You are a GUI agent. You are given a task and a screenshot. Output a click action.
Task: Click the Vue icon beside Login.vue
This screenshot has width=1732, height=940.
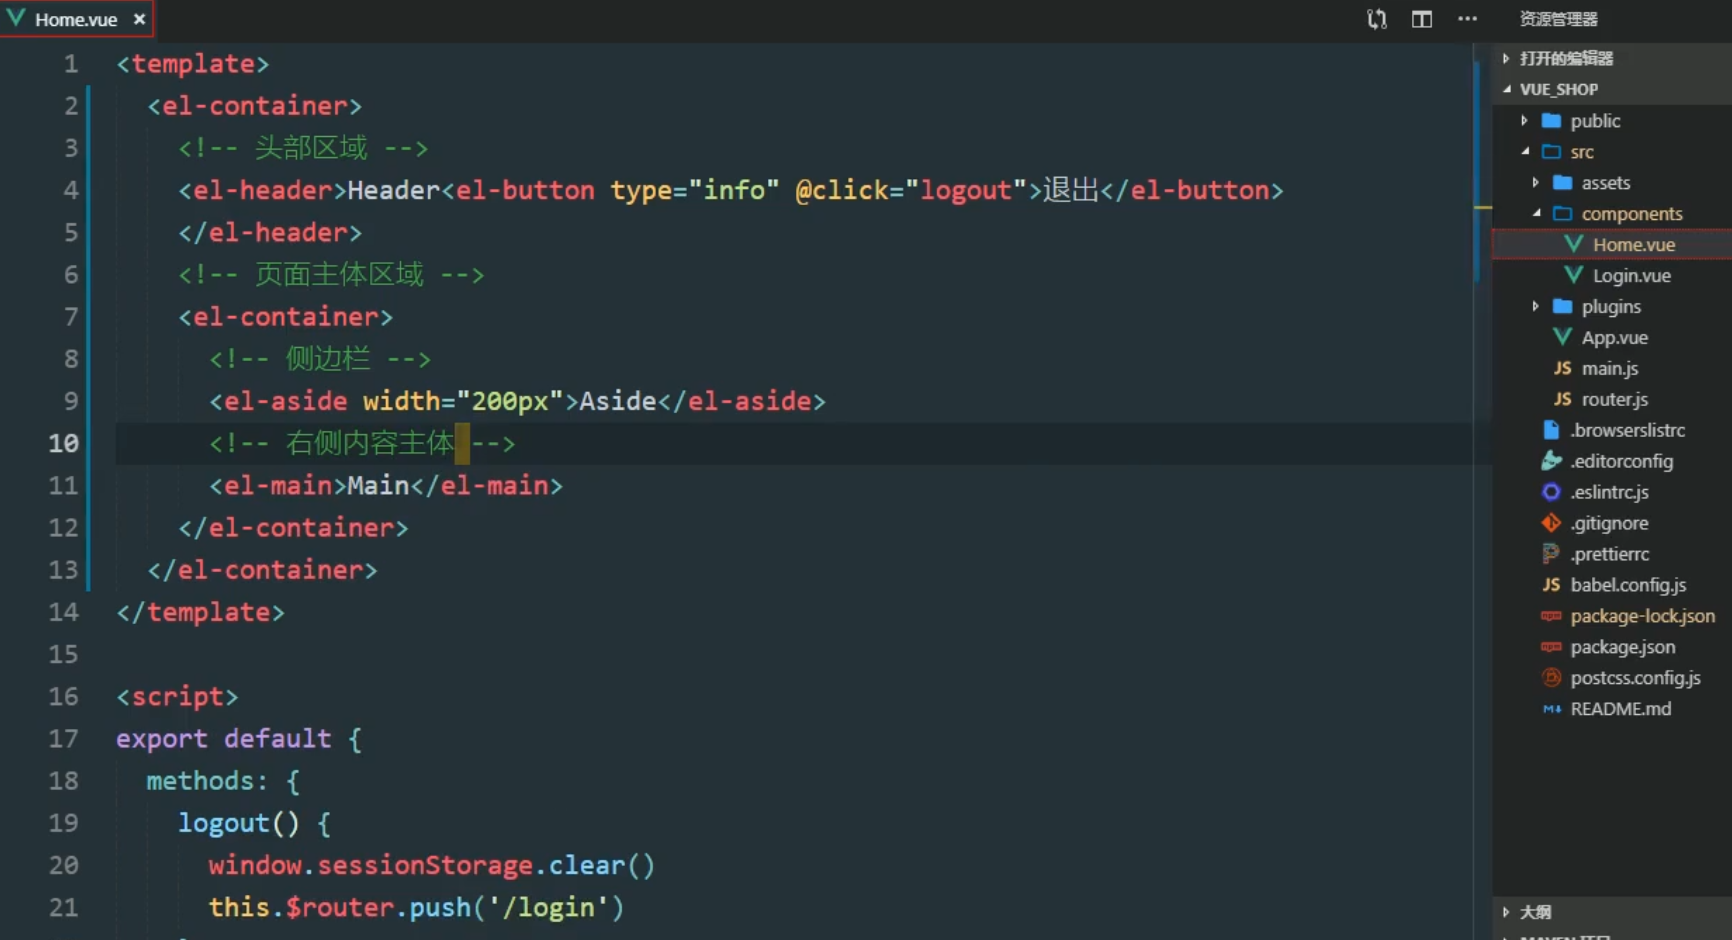[1574, 275]
